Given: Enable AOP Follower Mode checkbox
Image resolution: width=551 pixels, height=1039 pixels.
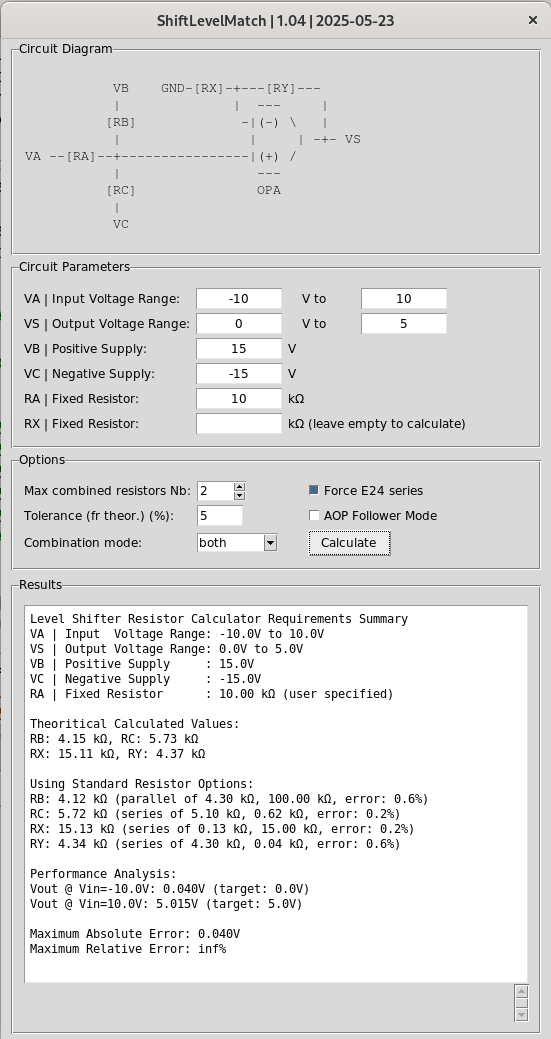Looking at the screenshot, I should click(x=314, y=516).
